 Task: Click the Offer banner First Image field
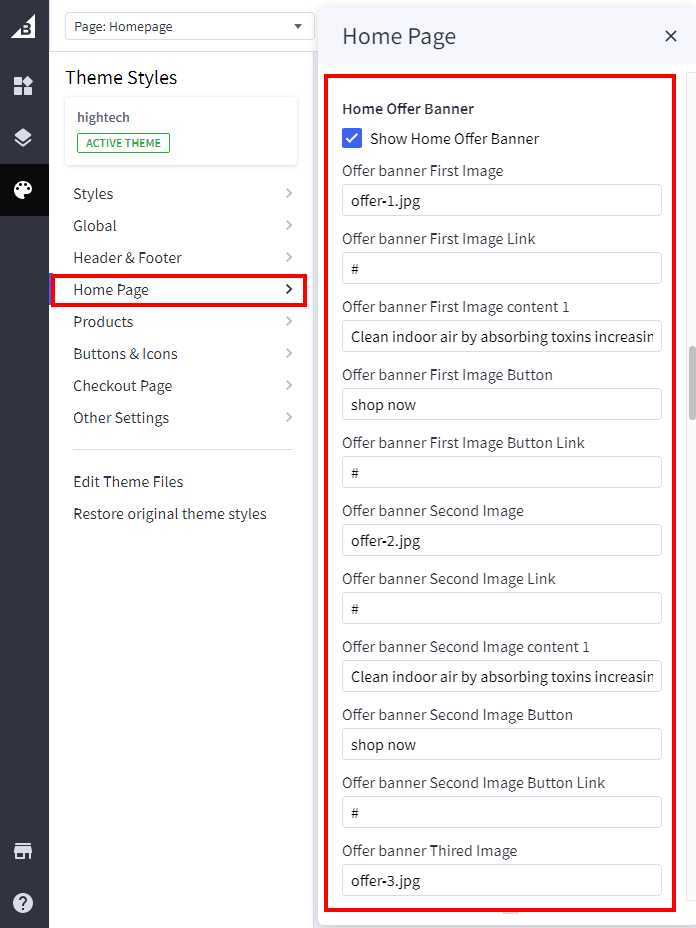[501, 200]
